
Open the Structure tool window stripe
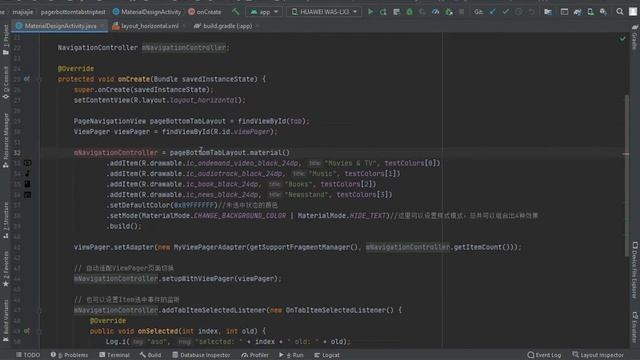coord(6,220)
